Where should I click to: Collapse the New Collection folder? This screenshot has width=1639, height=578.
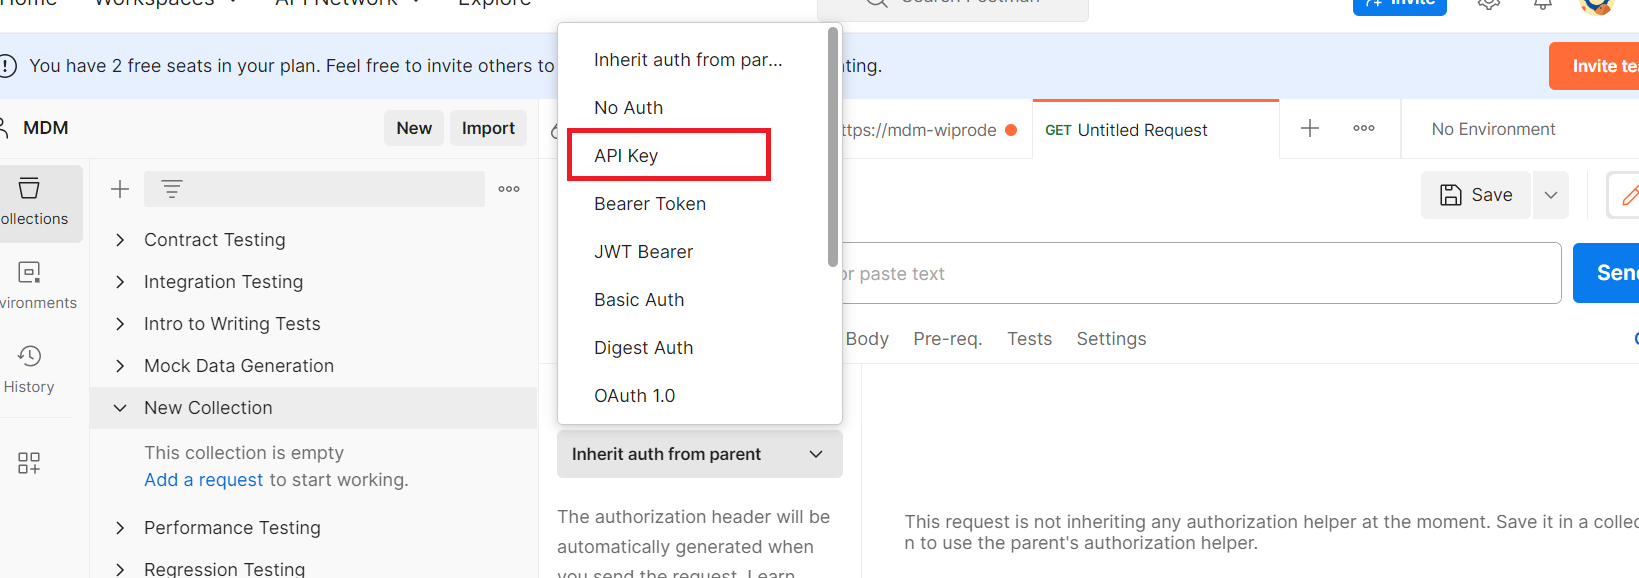[x=120, y=408]
